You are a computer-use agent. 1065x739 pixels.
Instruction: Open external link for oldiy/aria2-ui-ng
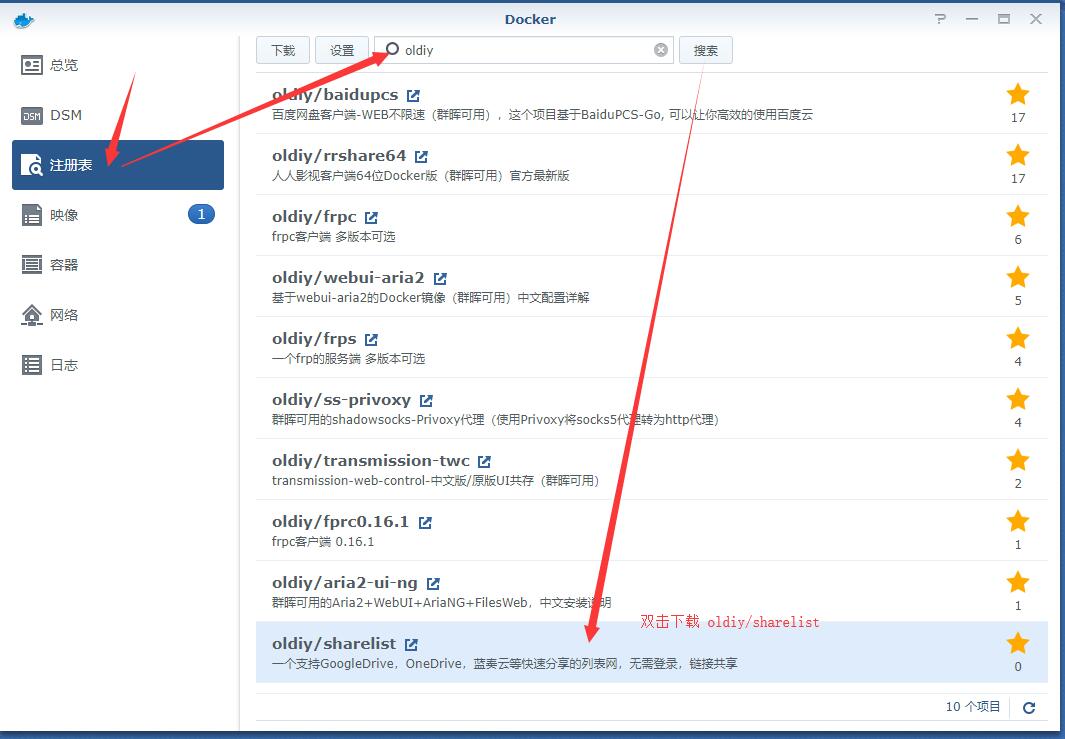(x=433, y=583)
